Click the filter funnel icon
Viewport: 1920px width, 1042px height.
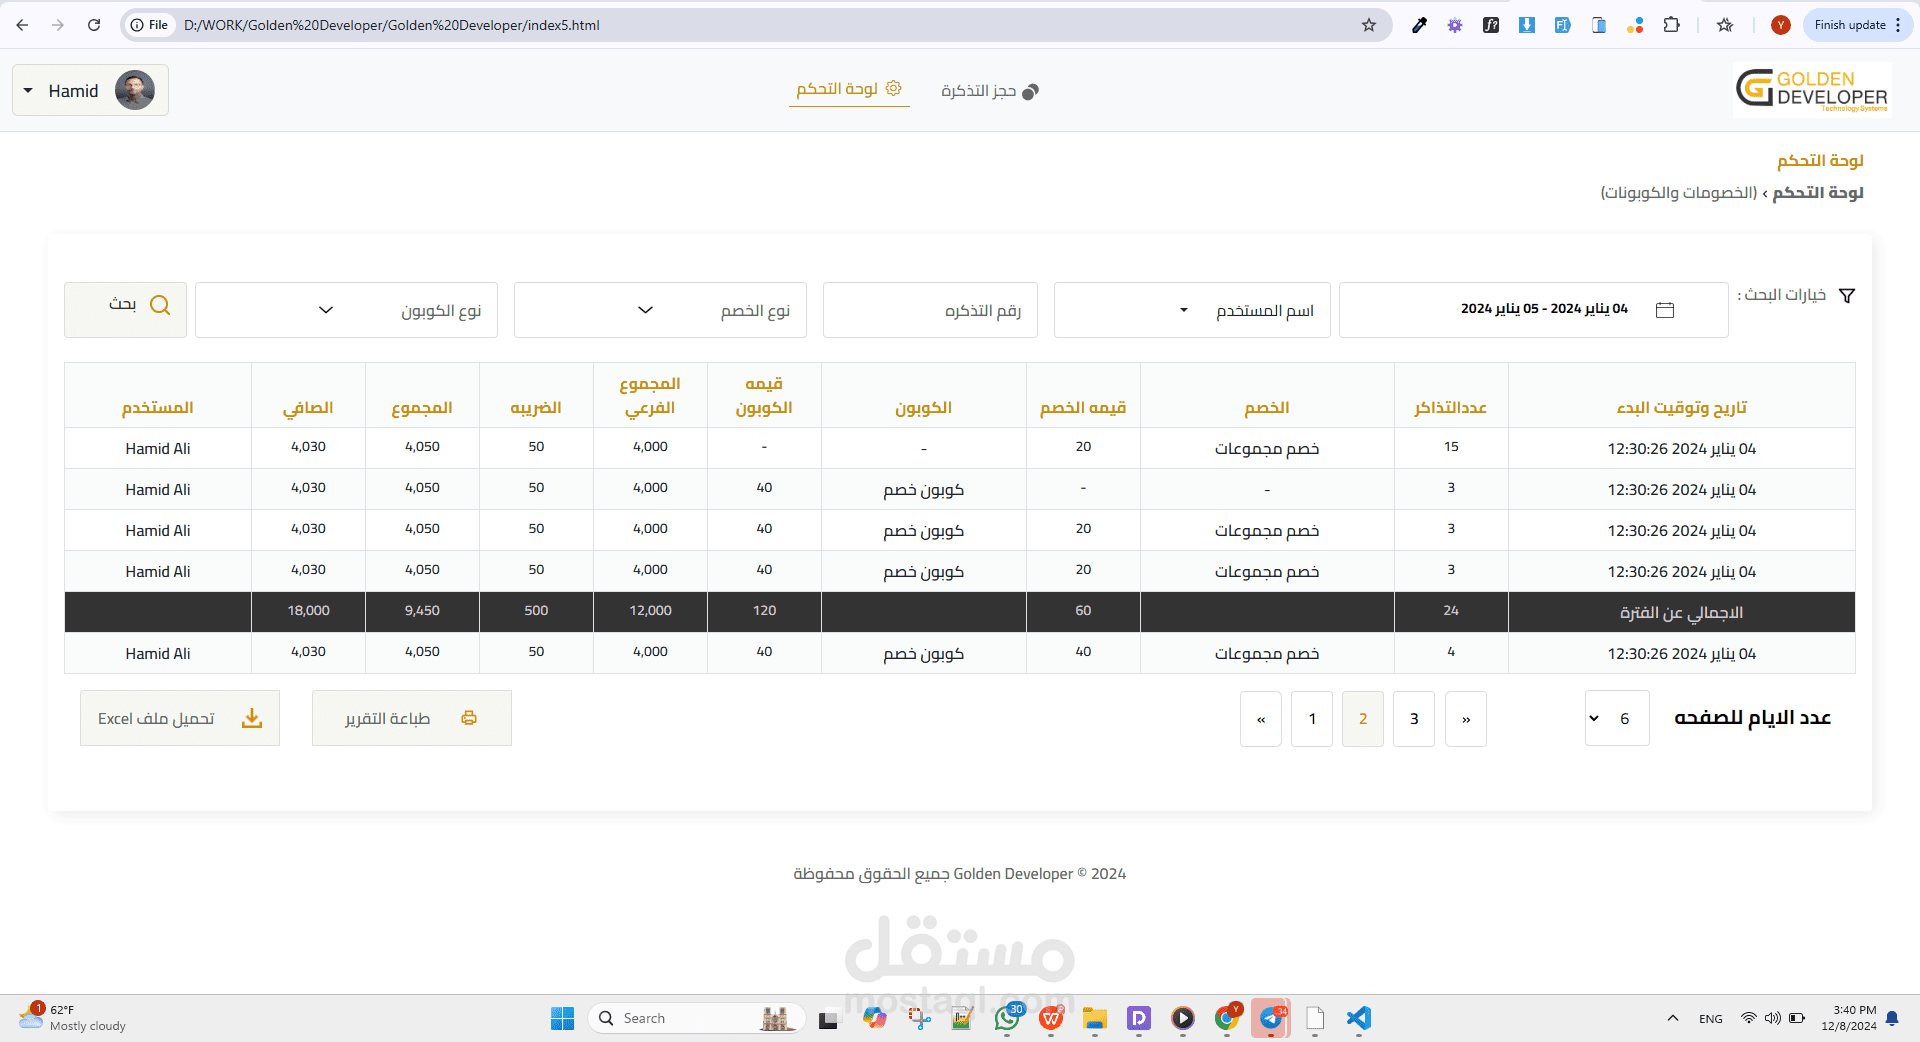[1847, 296]
